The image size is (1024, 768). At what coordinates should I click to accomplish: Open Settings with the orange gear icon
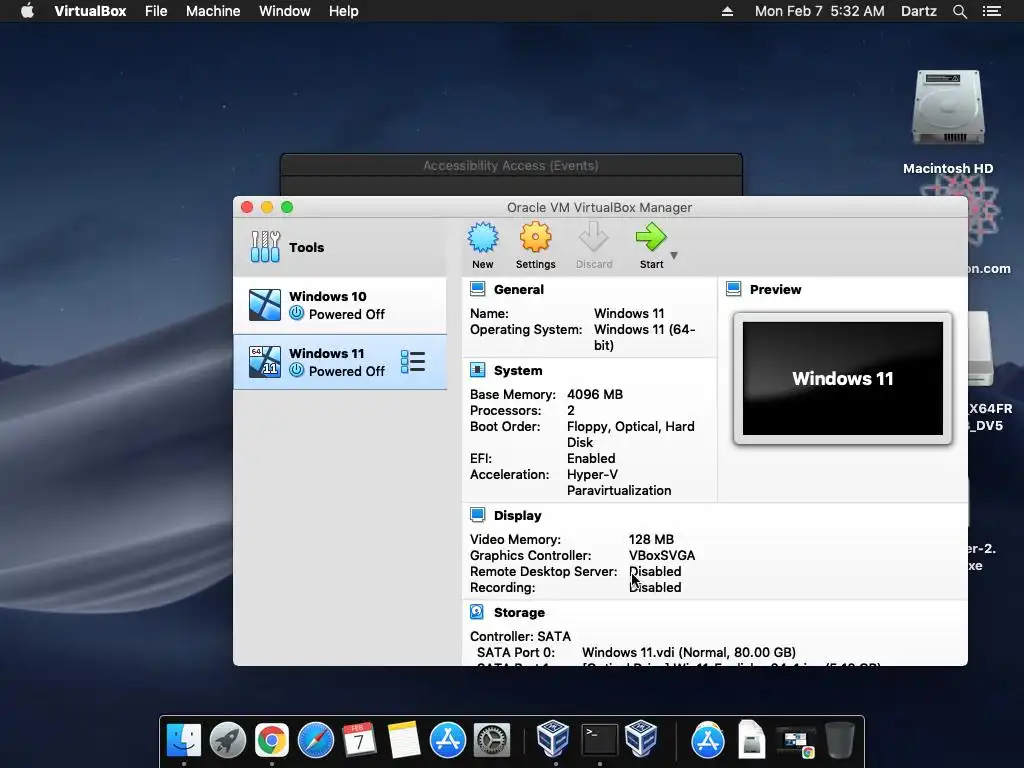click(x=536, y=238)
